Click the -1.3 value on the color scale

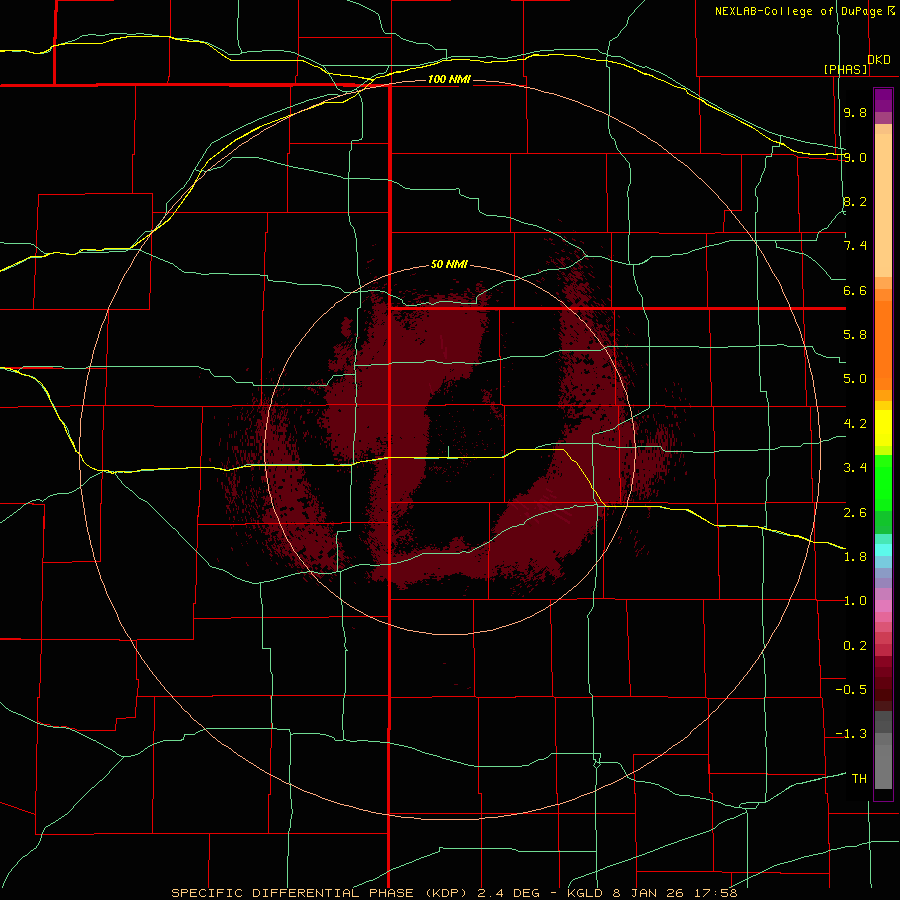click(x=851, y=734)
